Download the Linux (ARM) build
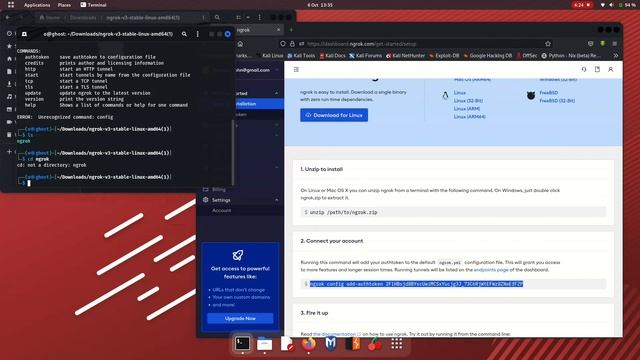 pos(467,109)
